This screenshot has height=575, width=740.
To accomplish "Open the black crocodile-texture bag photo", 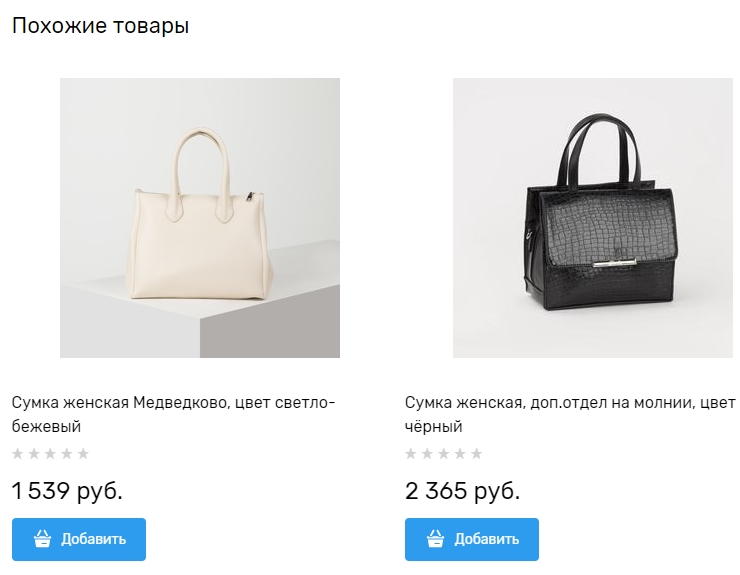I will [x=592, y=218].
